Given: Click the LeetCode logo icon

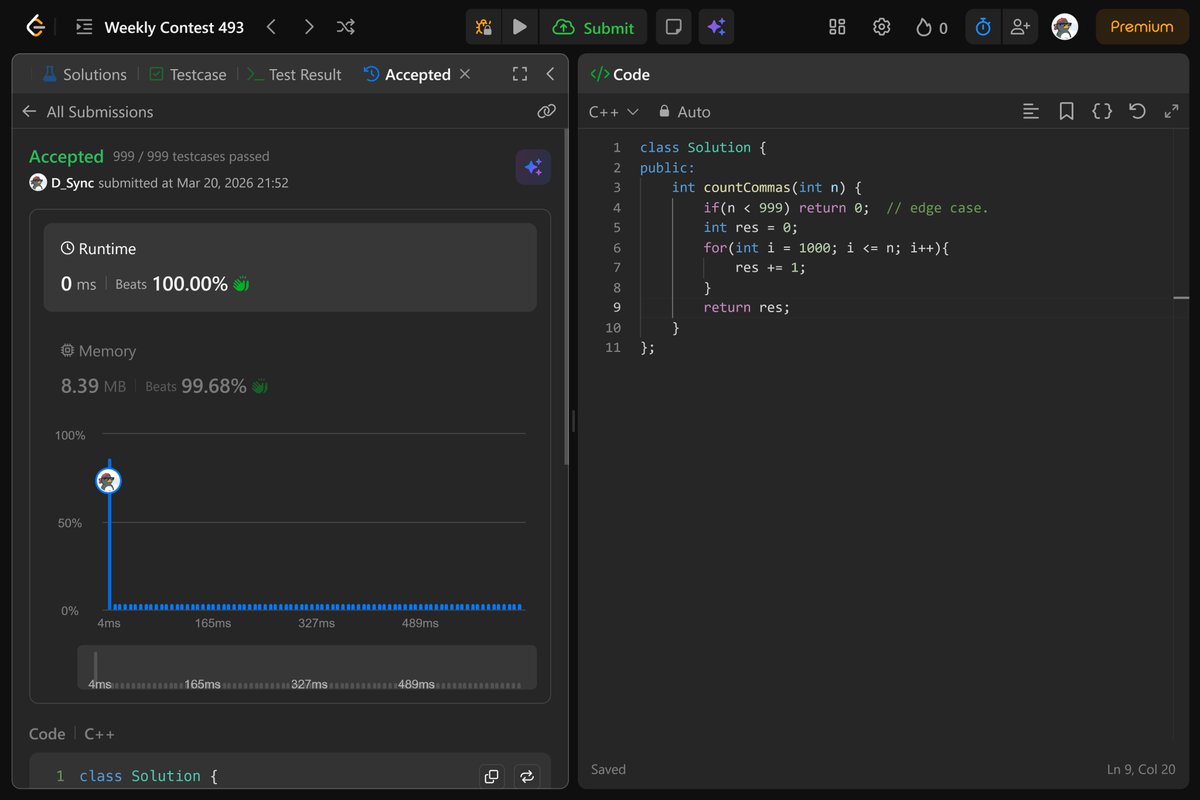Looking at the screenshot, I should [x=35, y=27].
